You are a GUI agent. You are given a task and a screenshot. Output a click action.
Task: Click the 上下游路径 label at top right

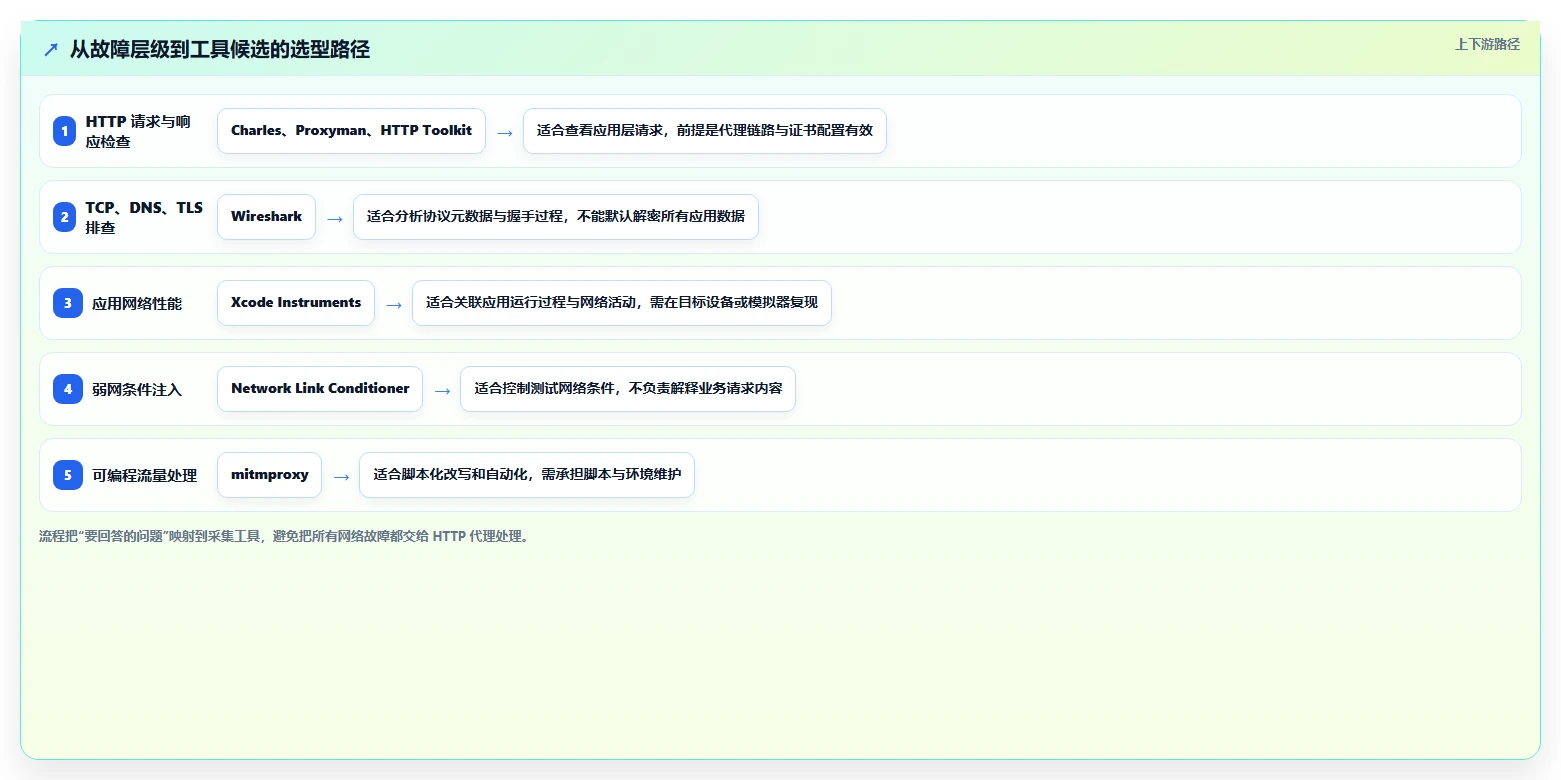(x=1487, y=44)
